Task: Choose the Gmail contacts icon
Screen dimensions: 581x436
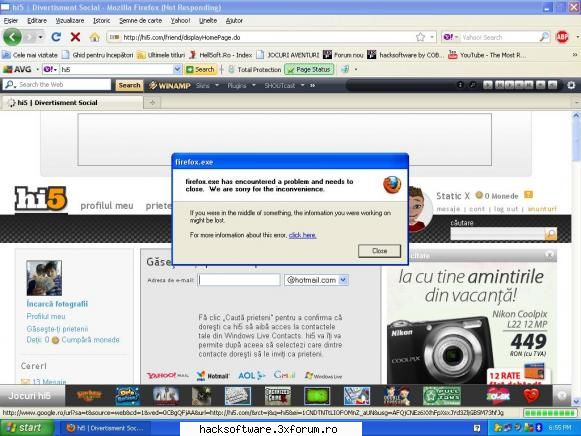Action: tap(285, 375)
